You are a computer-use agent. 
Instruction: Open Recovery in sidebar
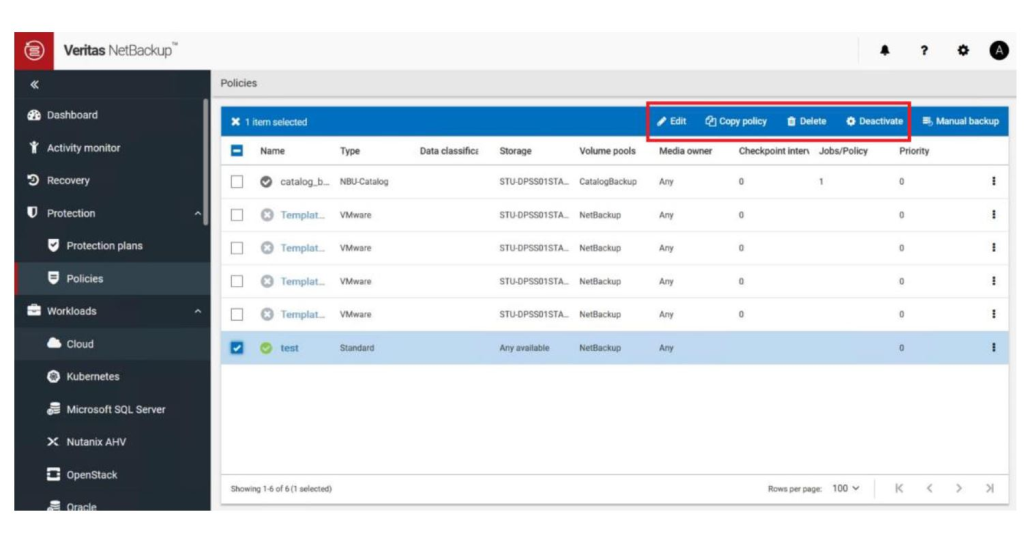coord(58,180)
